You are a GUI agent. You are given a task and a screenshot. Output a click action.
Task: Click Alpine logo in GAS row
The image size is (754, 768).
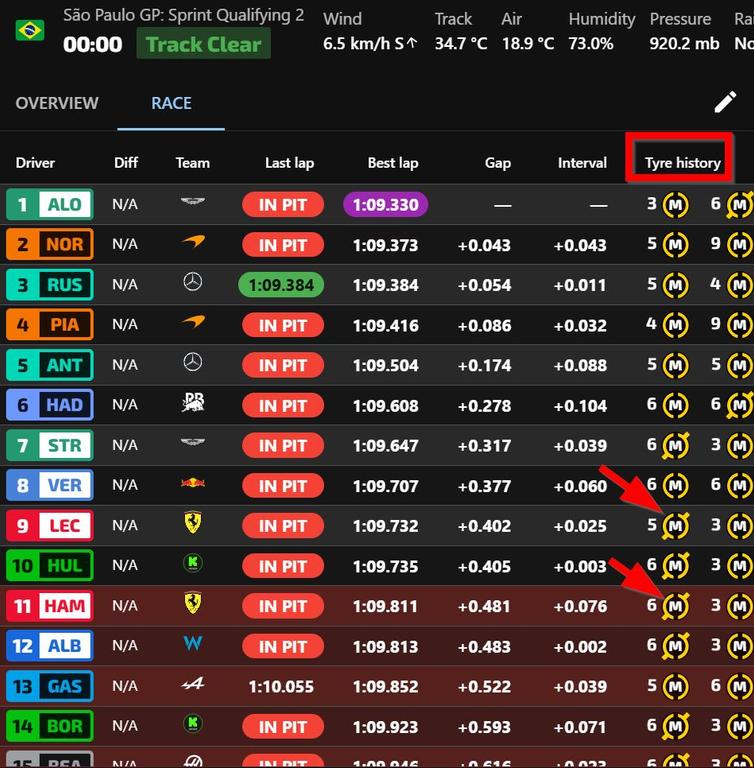(x=193, y=683)
